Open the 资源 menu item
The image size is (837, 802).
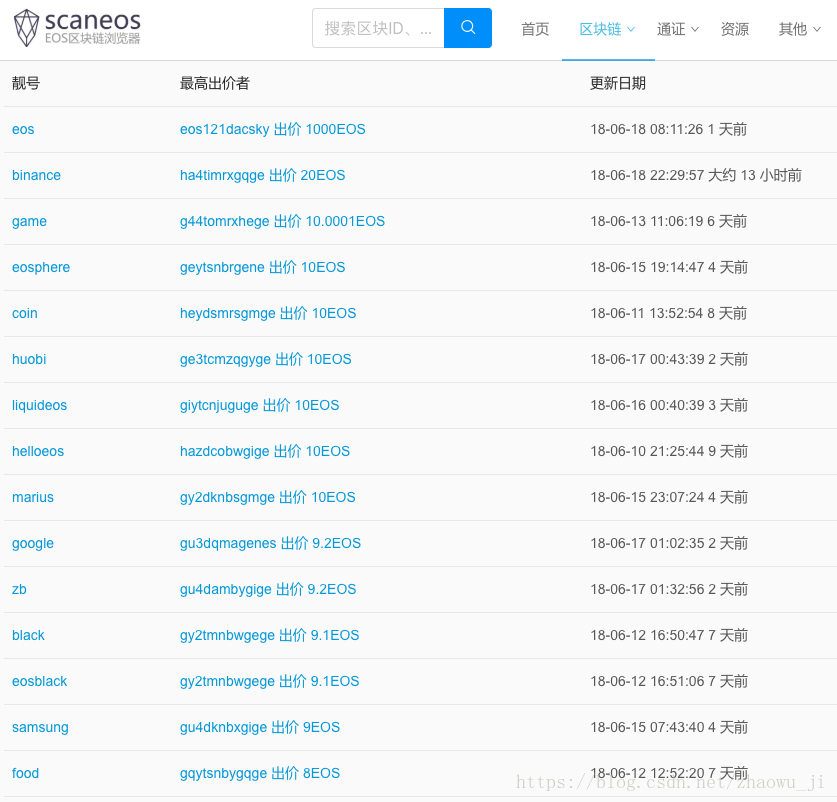[x=735, y=29]
